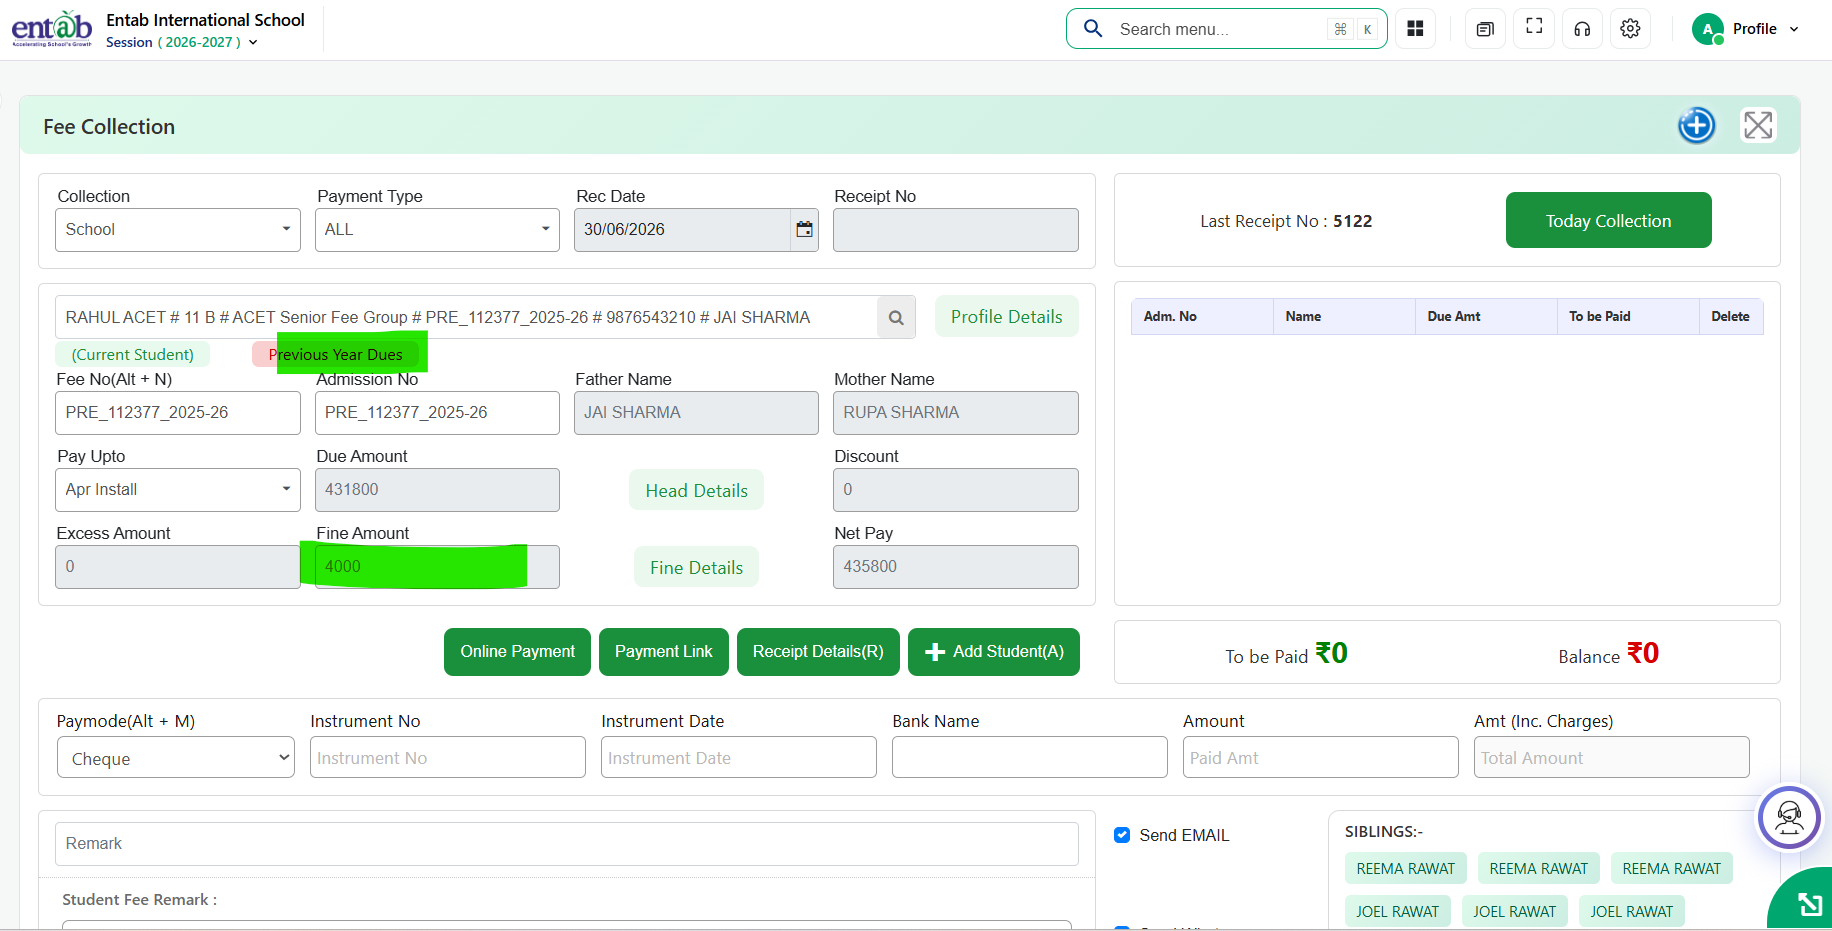Open the apps grid icon in header
The height and width of the screenshot is (931, 1832).
1415,29
